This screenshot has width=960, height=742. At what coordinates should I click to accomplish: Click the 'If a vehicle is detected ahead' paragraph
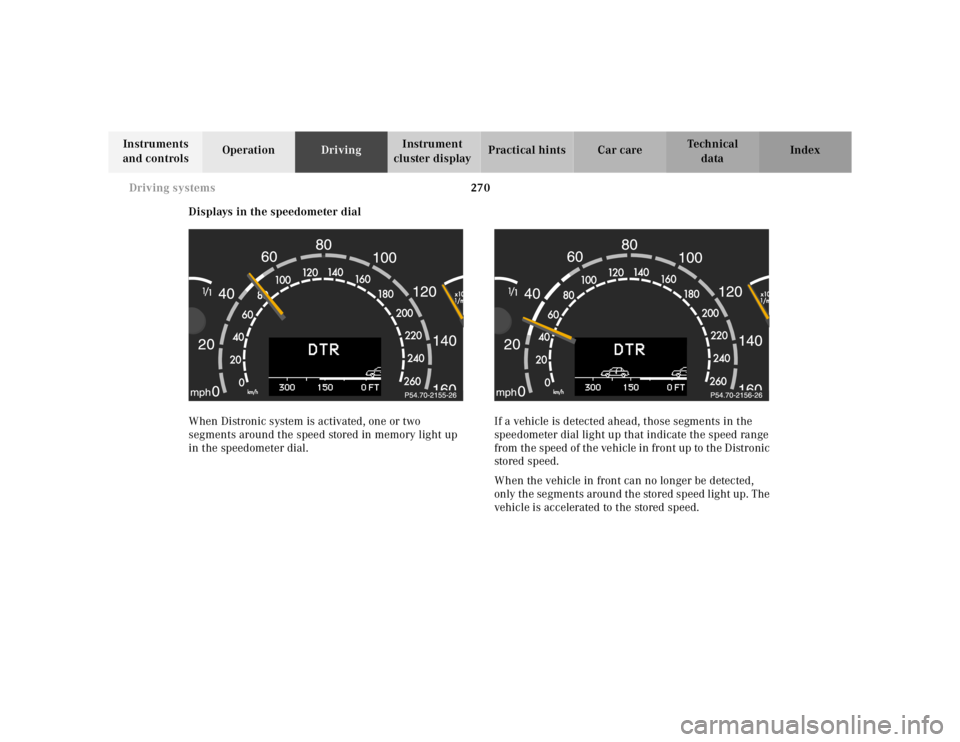631,441
